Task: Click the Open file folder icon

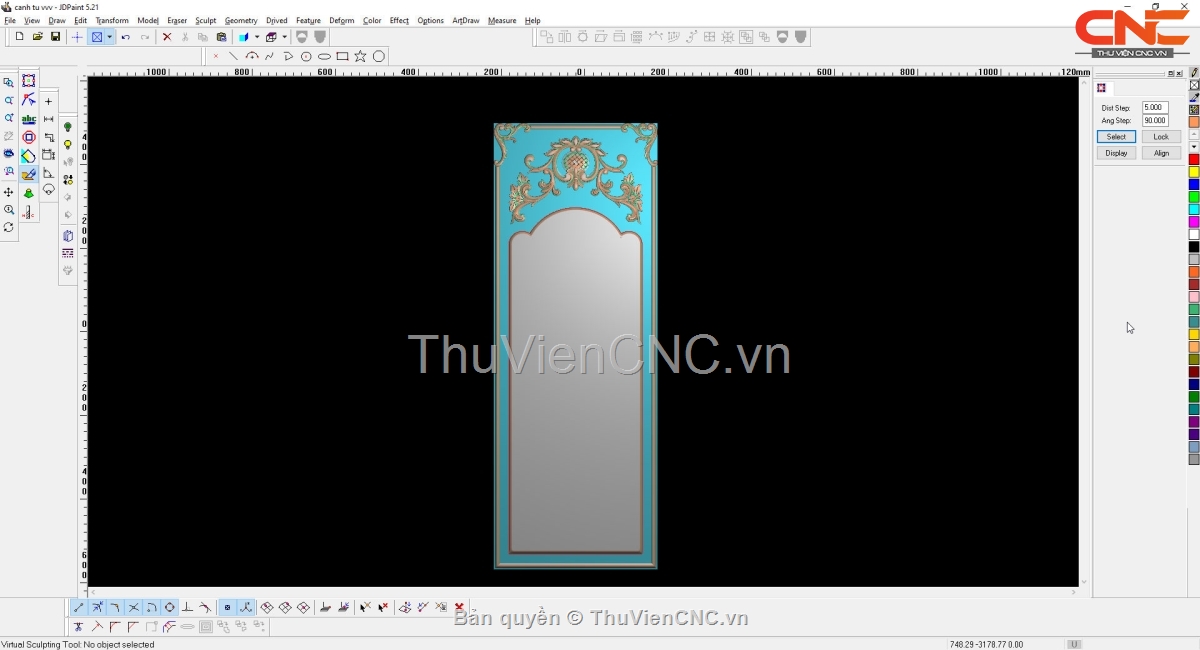Action: 37,37
